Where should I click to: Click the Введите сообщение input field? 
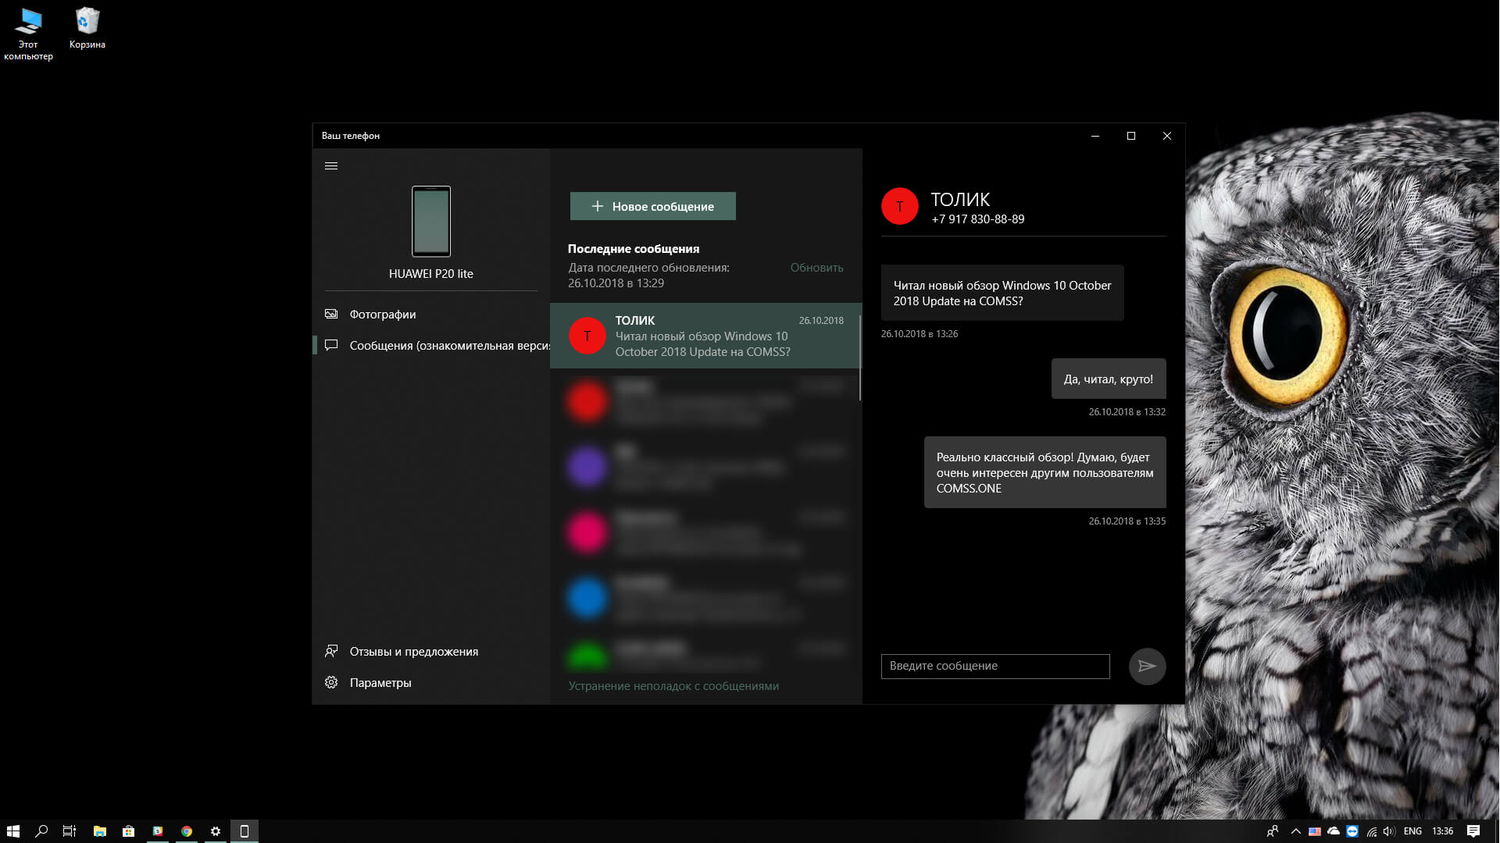994,665
